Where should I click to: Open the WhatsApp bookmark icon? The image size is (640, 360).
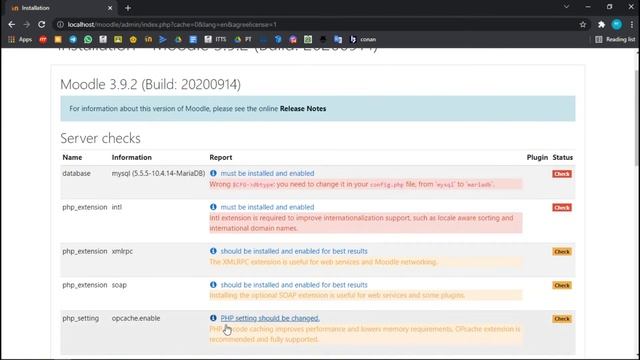(x=88, y=40)
